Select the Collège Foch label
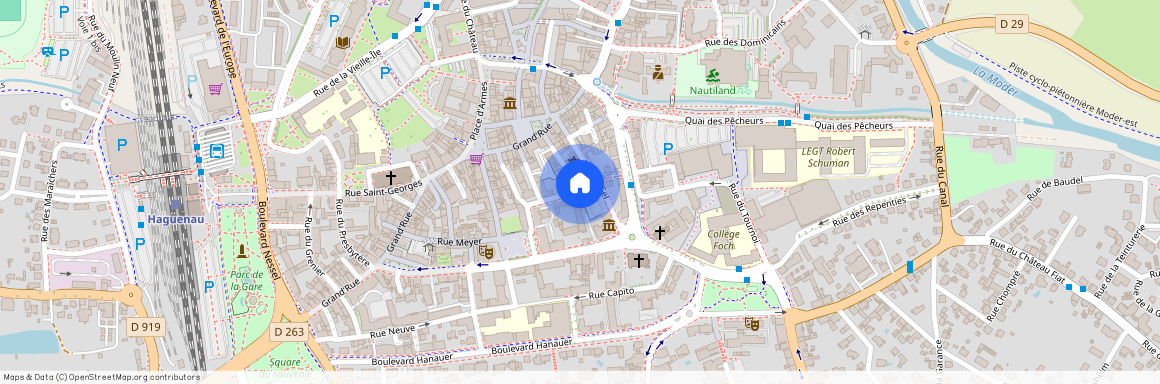This screenshot has height=384, width=1160. point(724,240)
